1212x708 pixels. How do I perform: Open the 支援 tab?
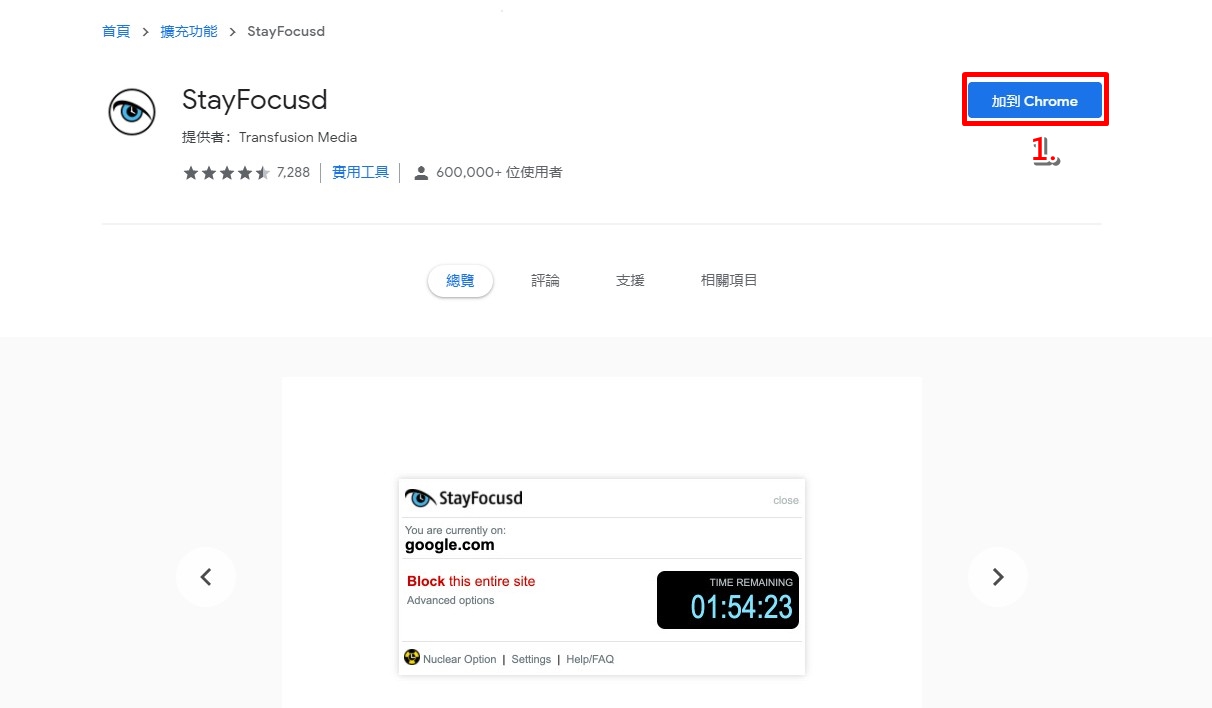[x=630, y=281]
